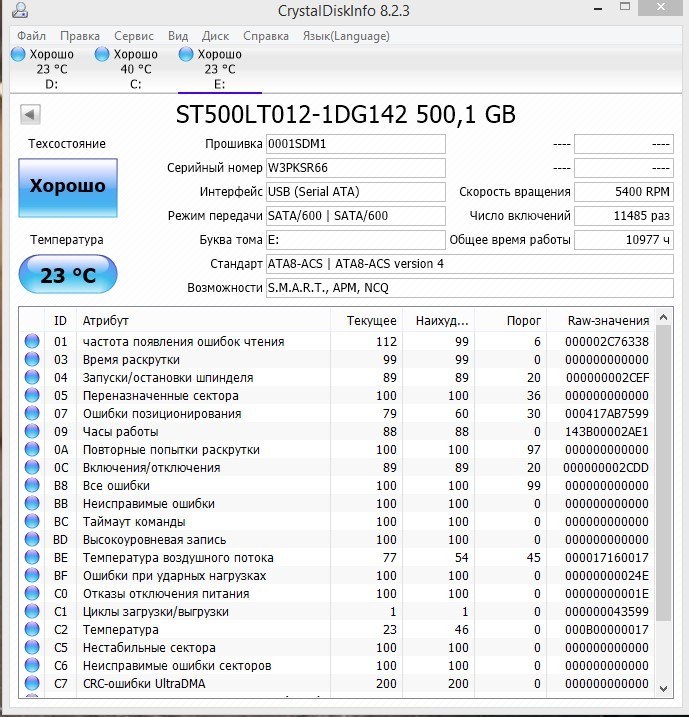689x717 pixels.
Task: Select the D: drive status icon
Action: (18, 54)
